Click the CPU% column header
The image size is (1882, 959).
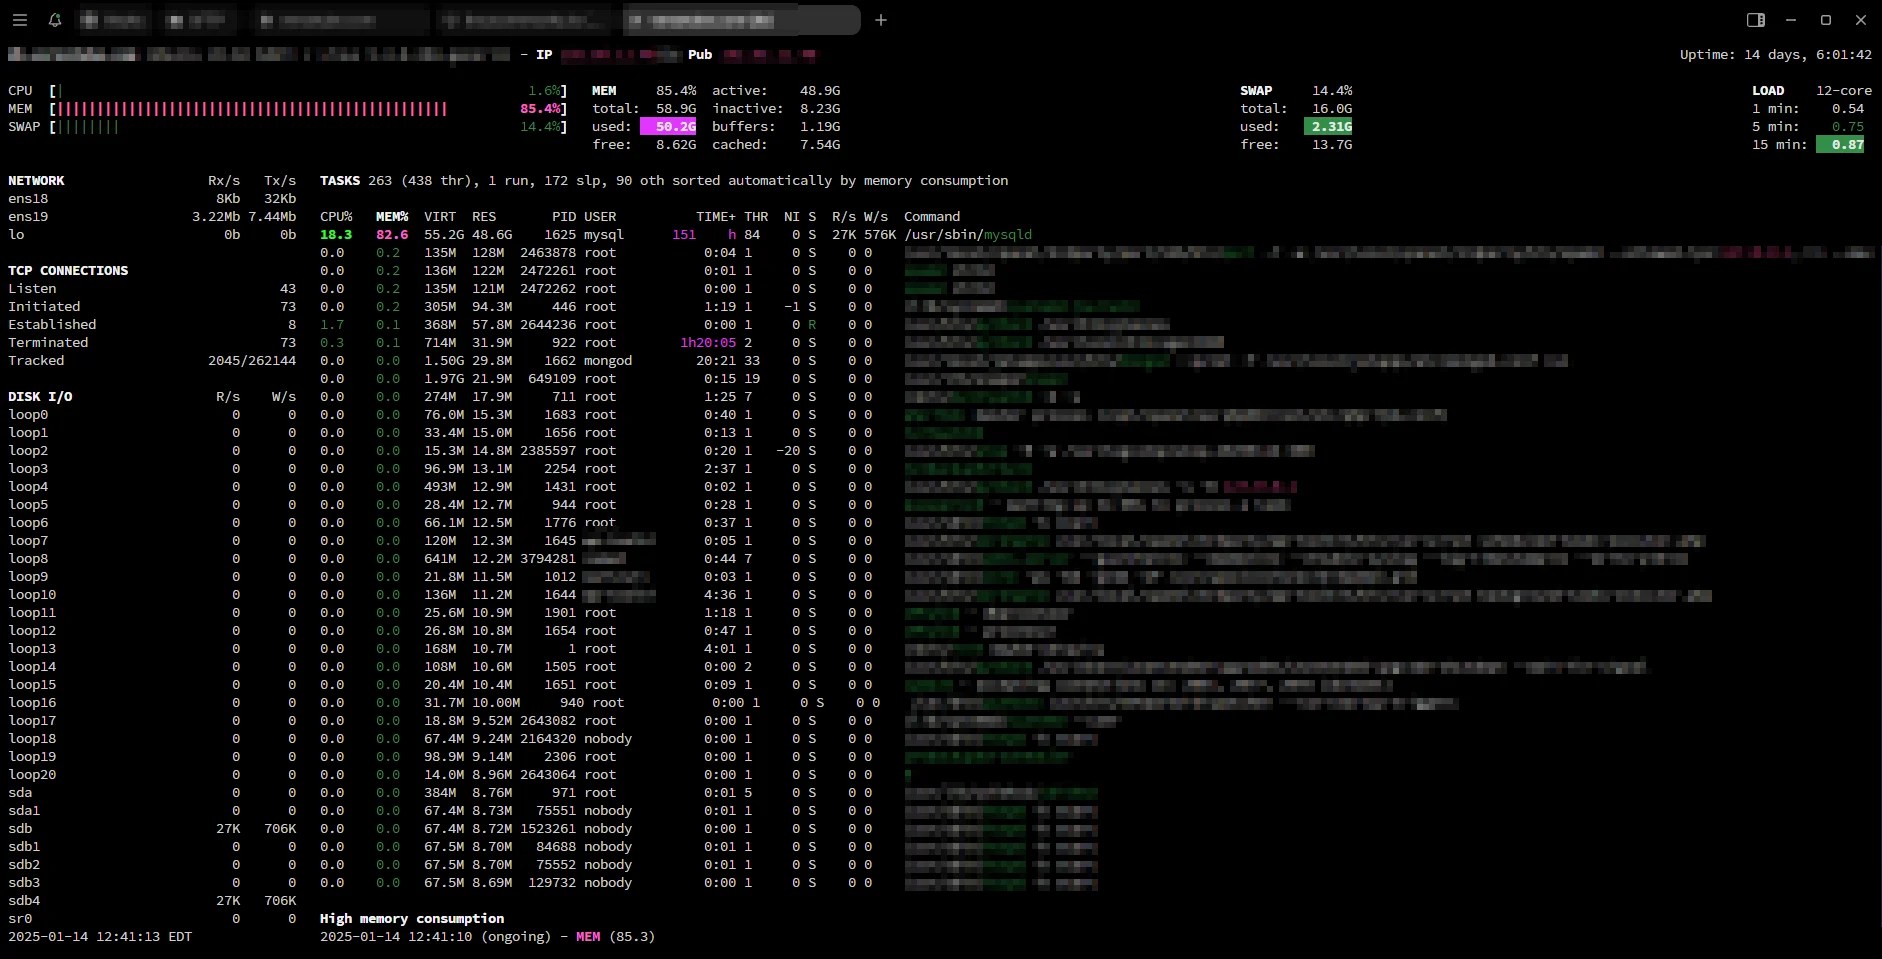point(336,217)
